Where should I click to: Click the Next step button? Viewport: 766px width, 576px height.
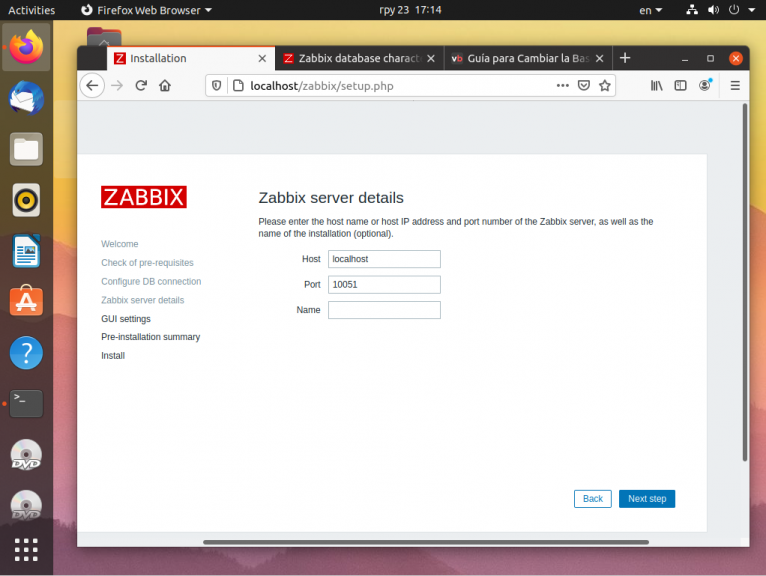point(647,499)
